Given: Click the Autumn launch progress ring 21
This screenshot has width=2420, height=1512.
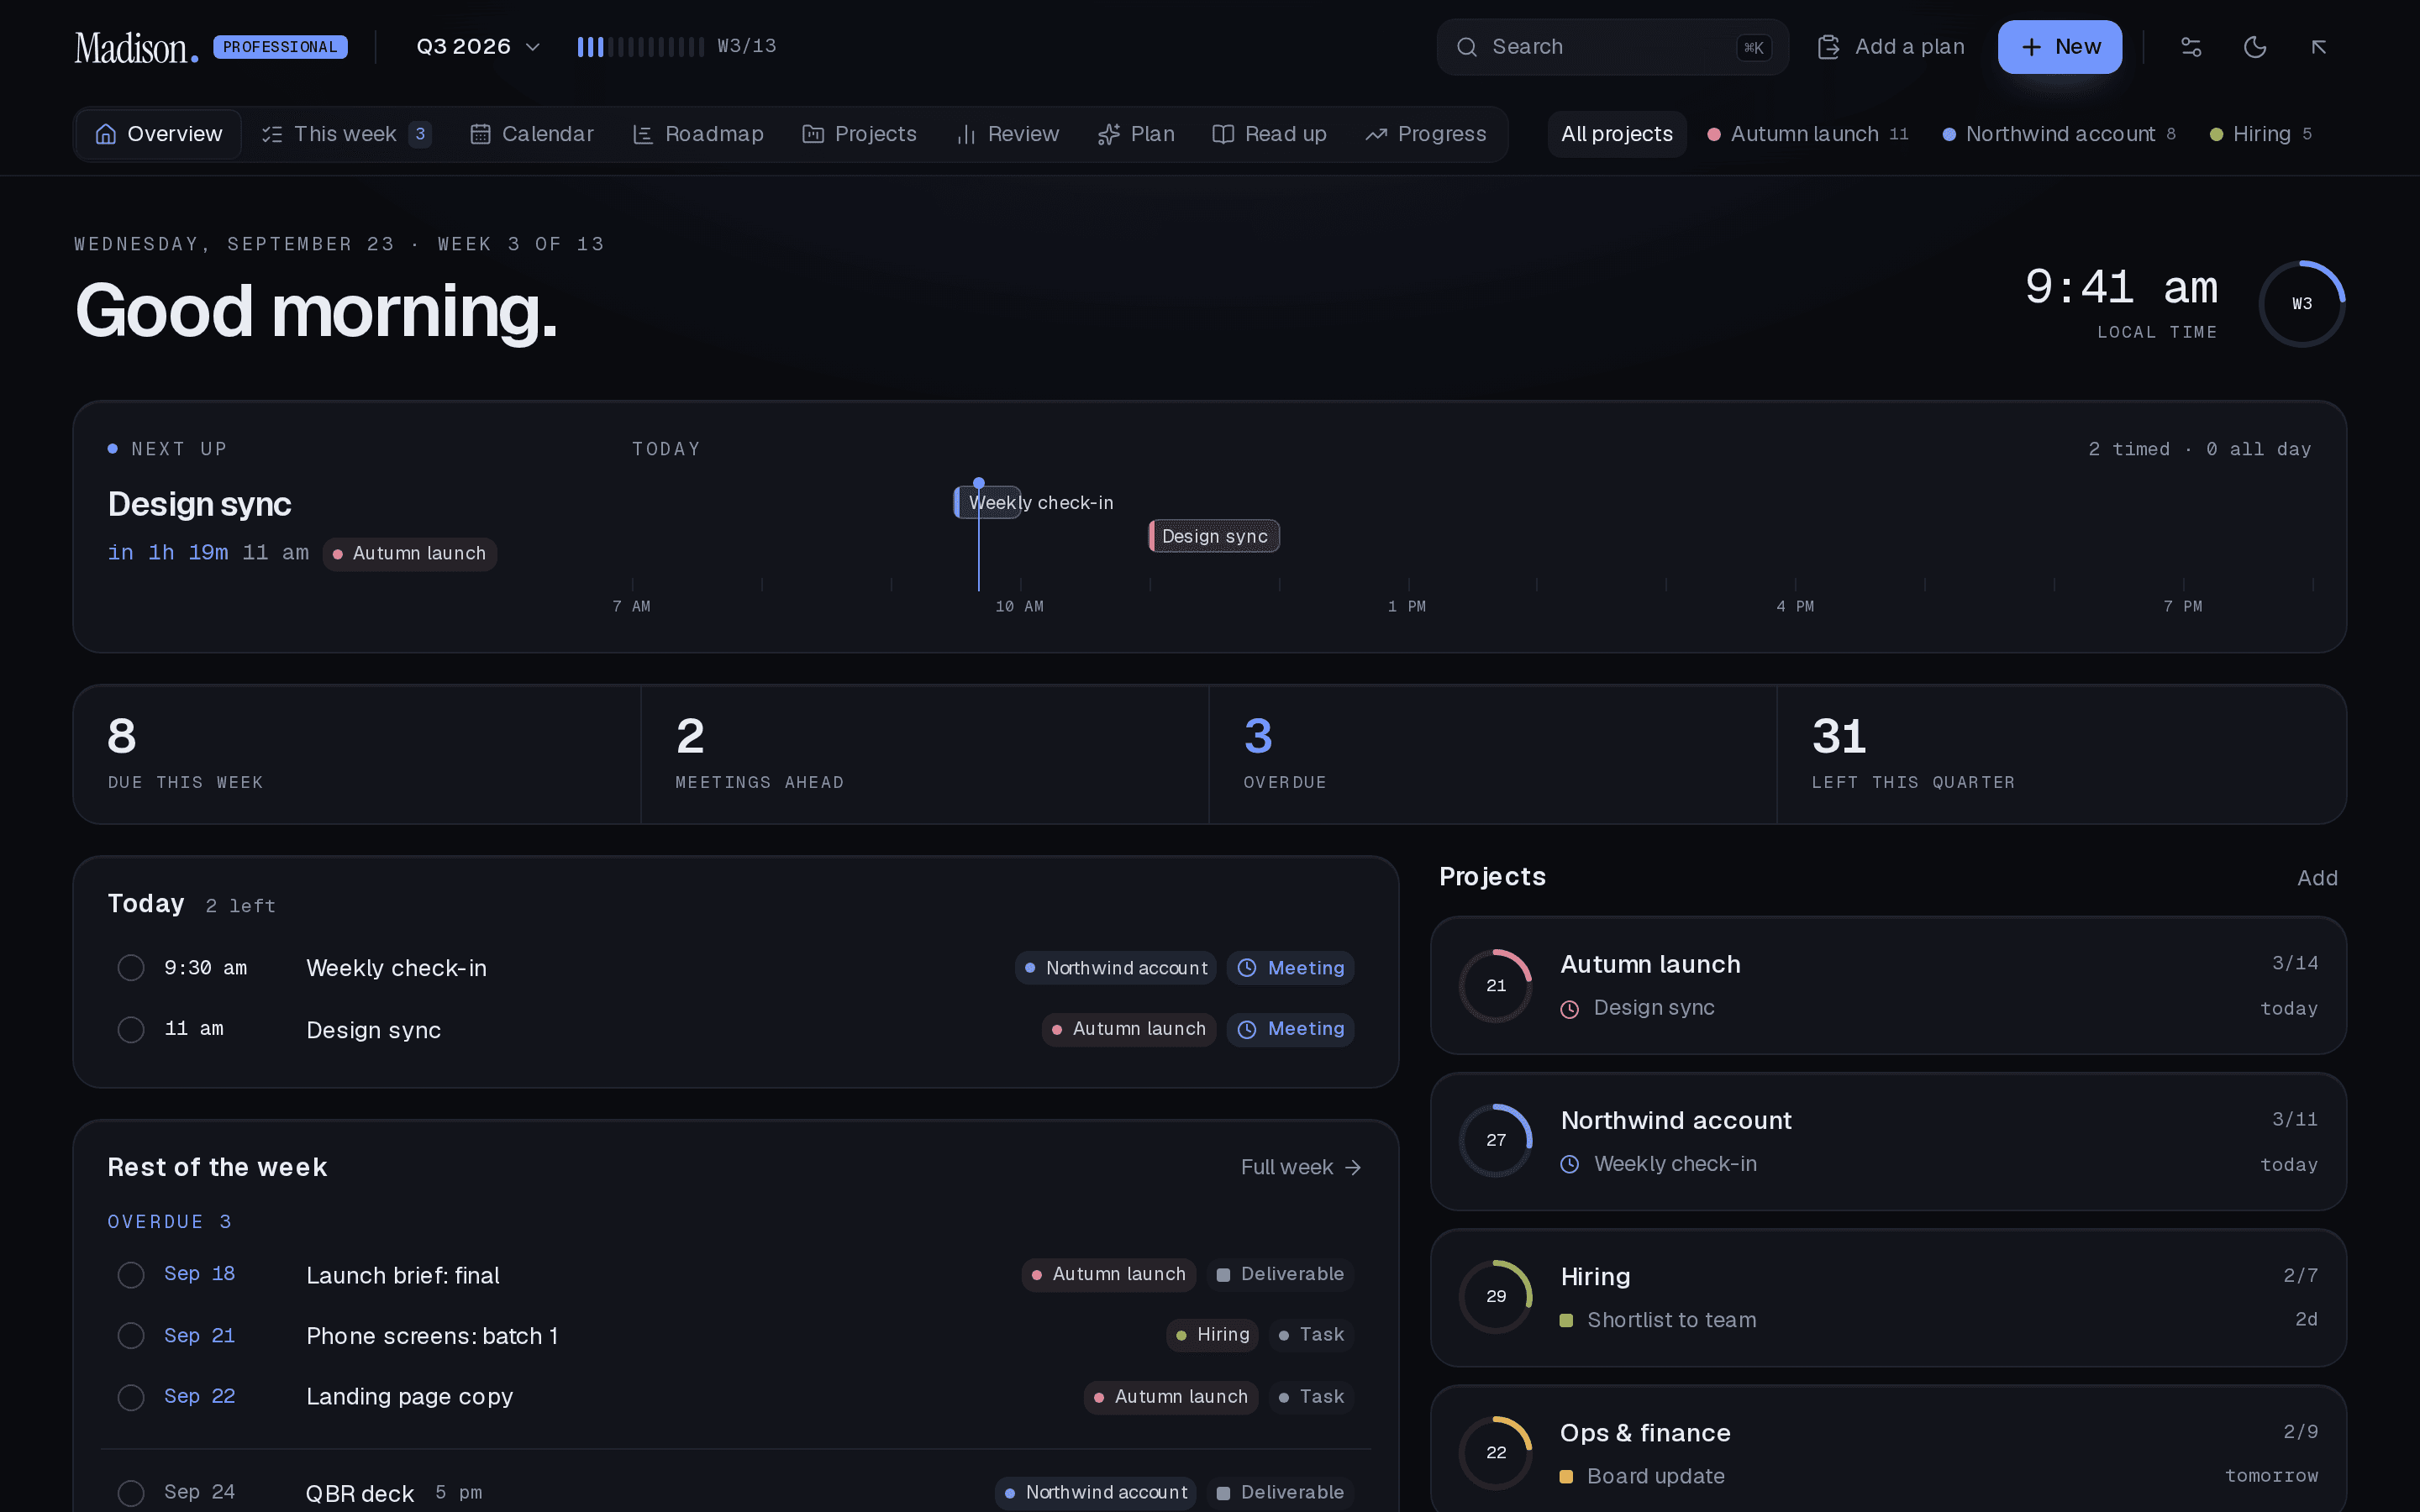Looking at the screenshot, I should coord(1496,985).
